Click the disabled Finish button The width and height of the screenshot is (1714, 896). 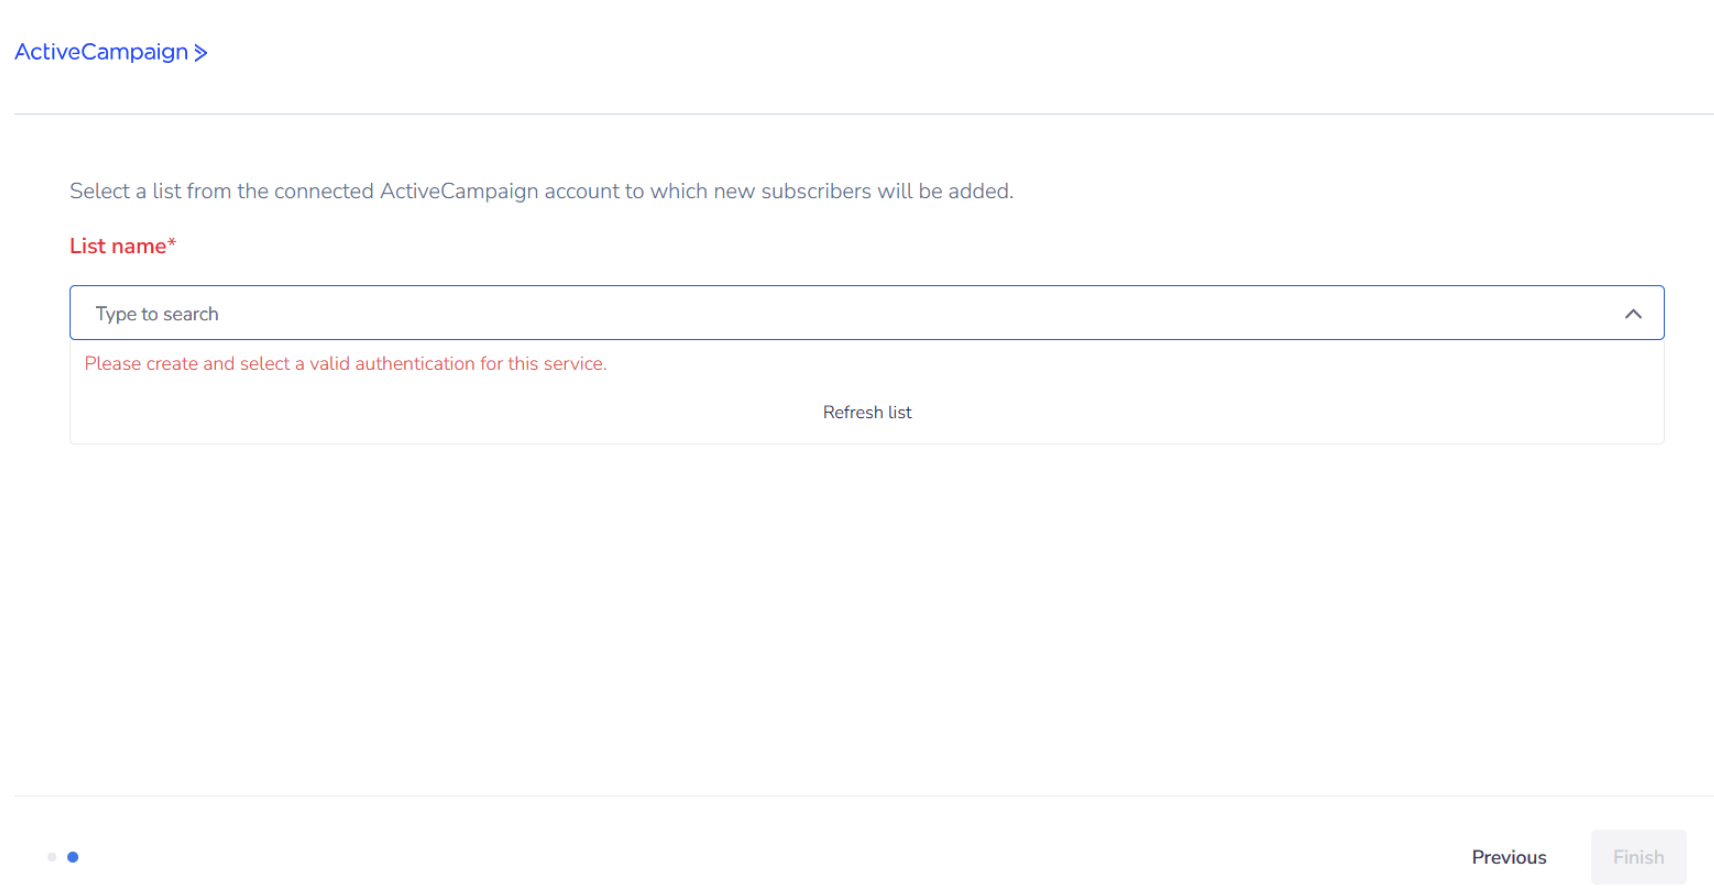coord(1638,857)
